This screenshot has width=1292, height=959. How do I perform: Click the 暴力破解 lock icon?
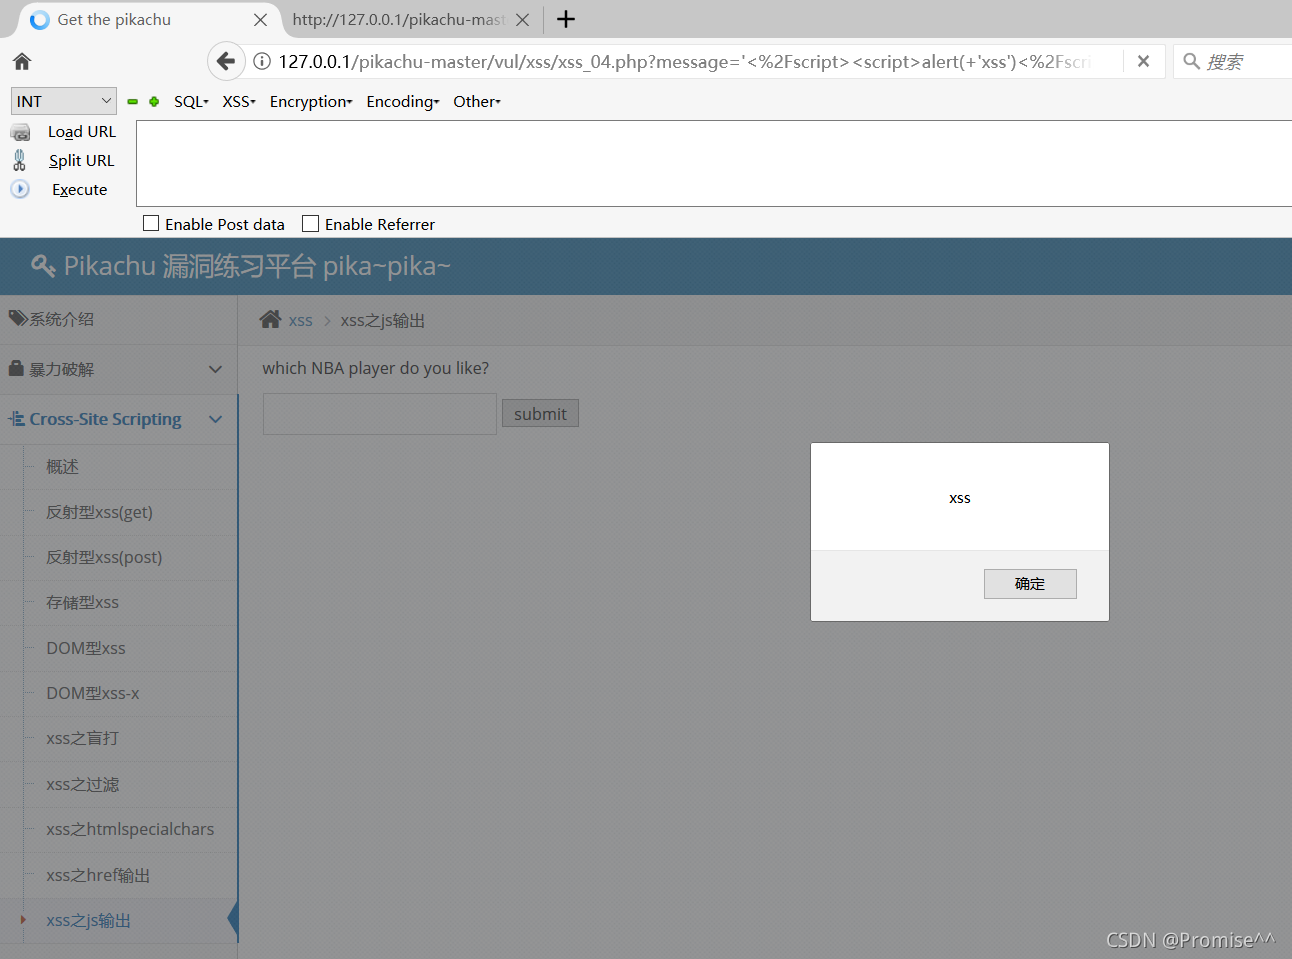16,369
